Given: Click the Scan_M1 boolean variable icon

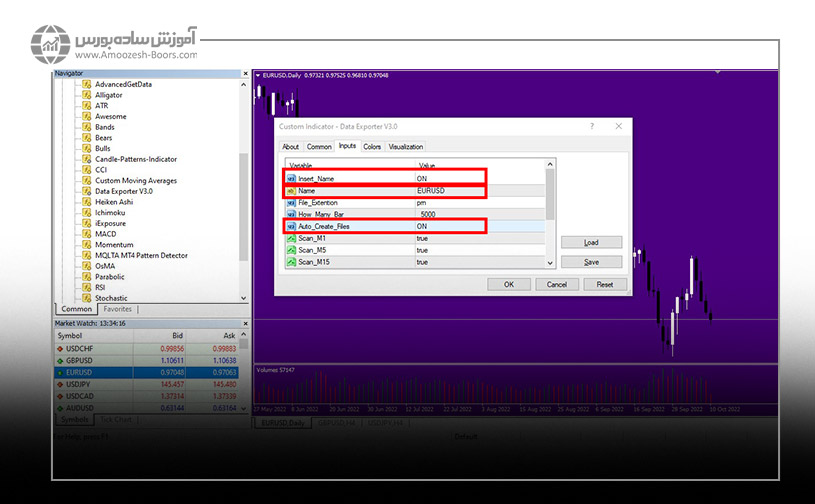Looking at the screenshot, I should coord(291,238).
